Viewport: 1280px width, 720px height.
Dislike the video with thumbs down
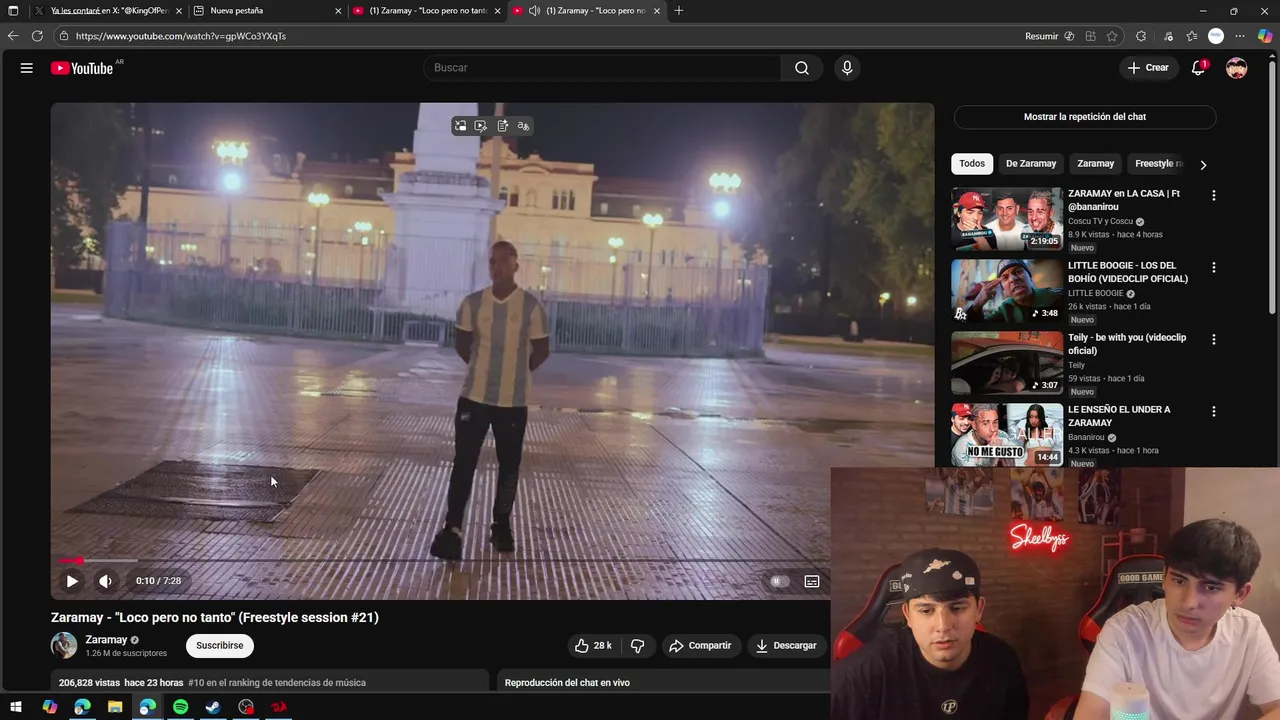click(x=637, y=646)
